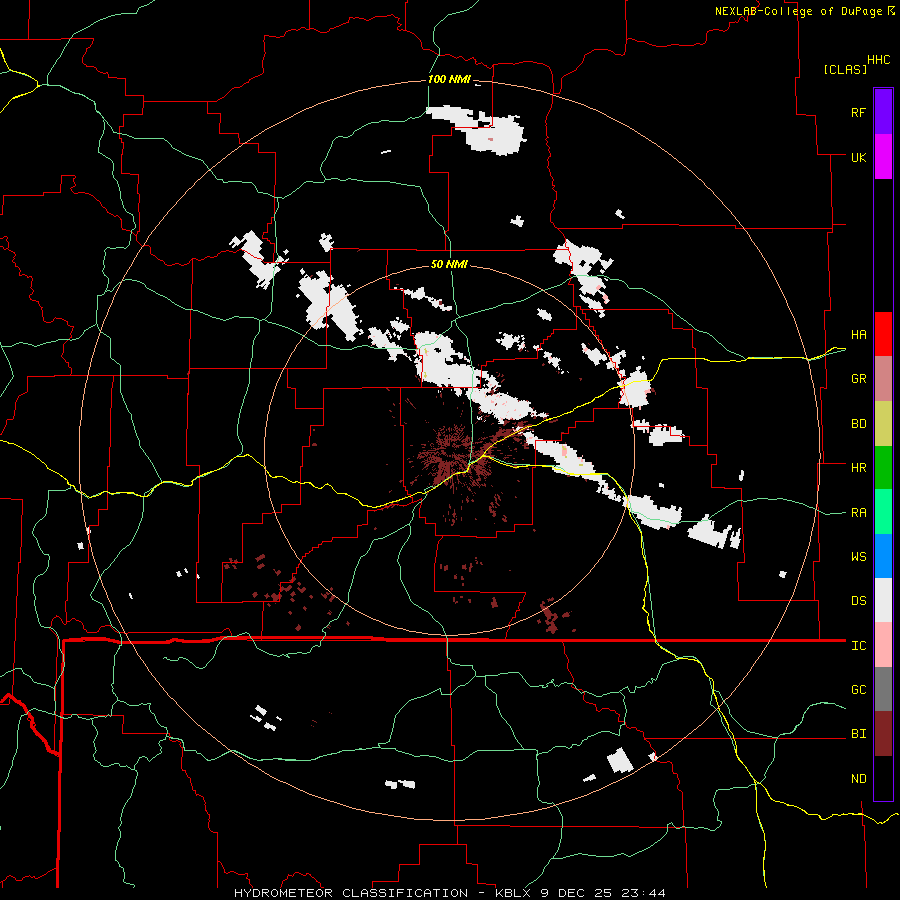
Task: Click the DS white legend swatch
Action: pyautogui.click(x=883, y=600)
